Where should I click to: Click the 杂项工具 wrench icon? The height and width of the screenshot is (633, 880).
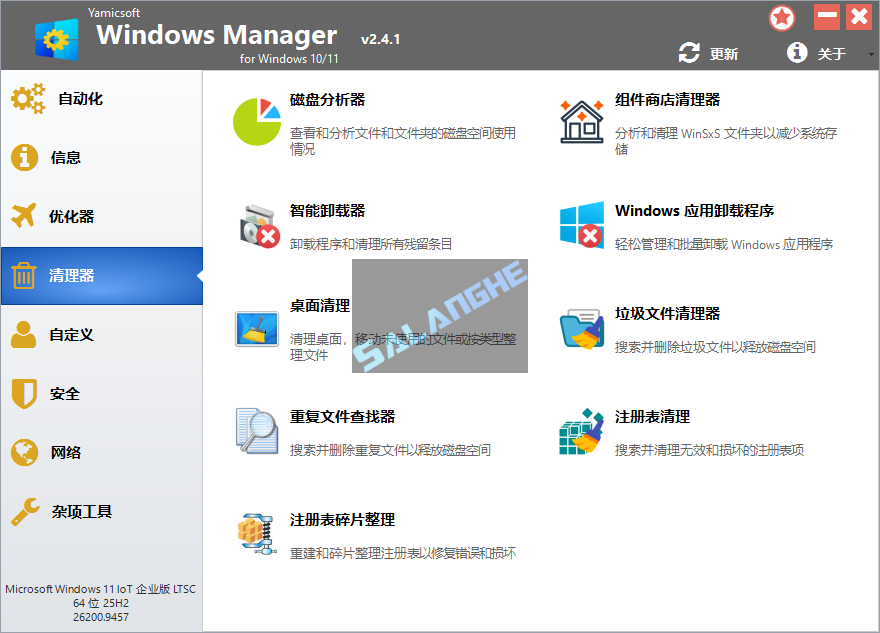pyautogui.click(x=25, y=511)
